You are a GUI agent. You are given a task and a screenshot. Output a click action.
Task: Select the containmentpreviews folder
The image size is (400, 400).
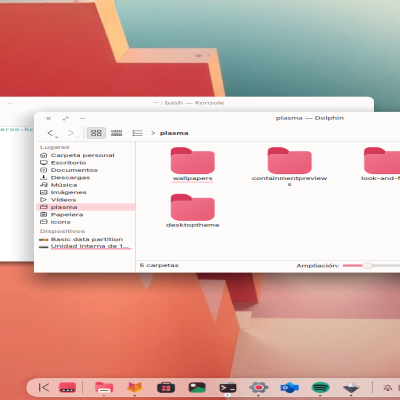[289, 166]
